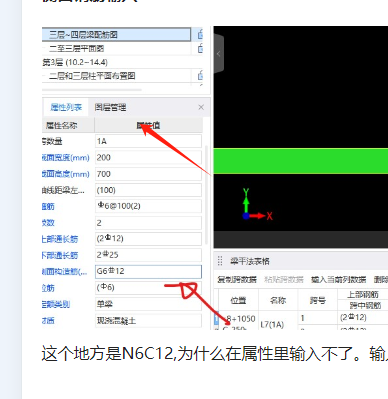Screen dimensions: 388x399
Task: Click the 下部通长筋 property name
Action: [60, 255]
